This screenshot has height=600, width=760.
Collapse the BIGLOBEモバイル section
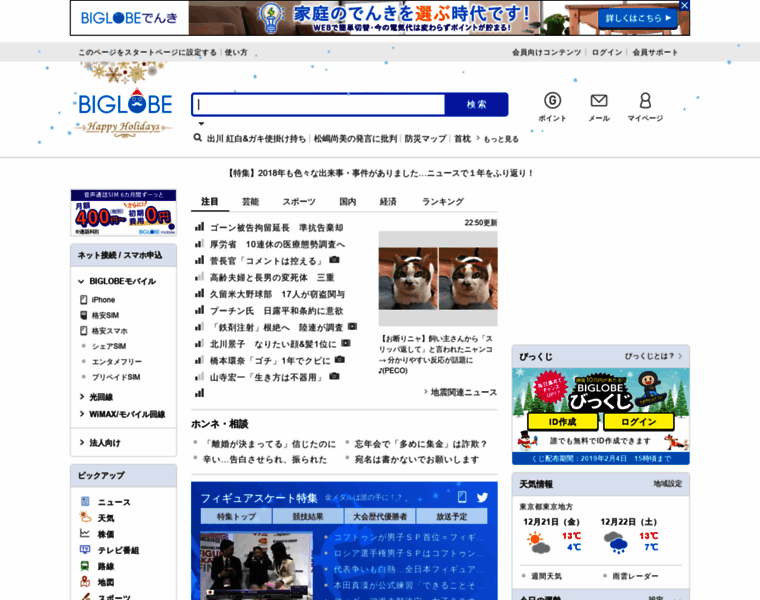pos(81,281)
